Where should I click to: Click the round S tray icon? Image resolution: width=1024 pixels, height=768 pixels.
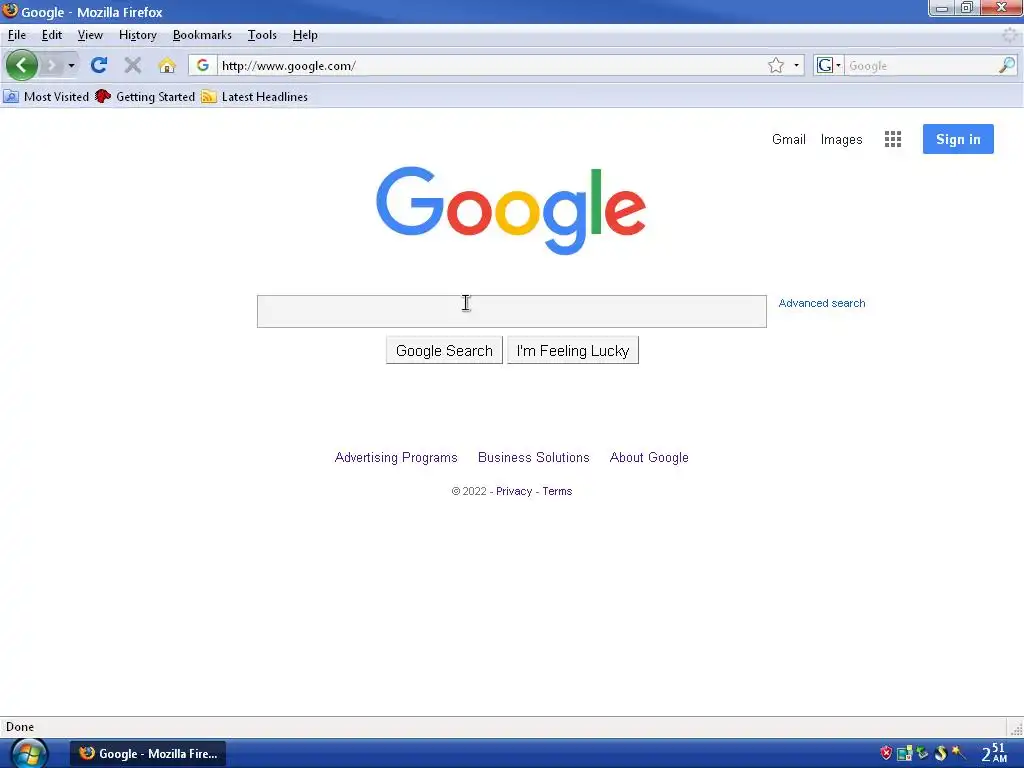pyautogui.click(x=940, y=753)
